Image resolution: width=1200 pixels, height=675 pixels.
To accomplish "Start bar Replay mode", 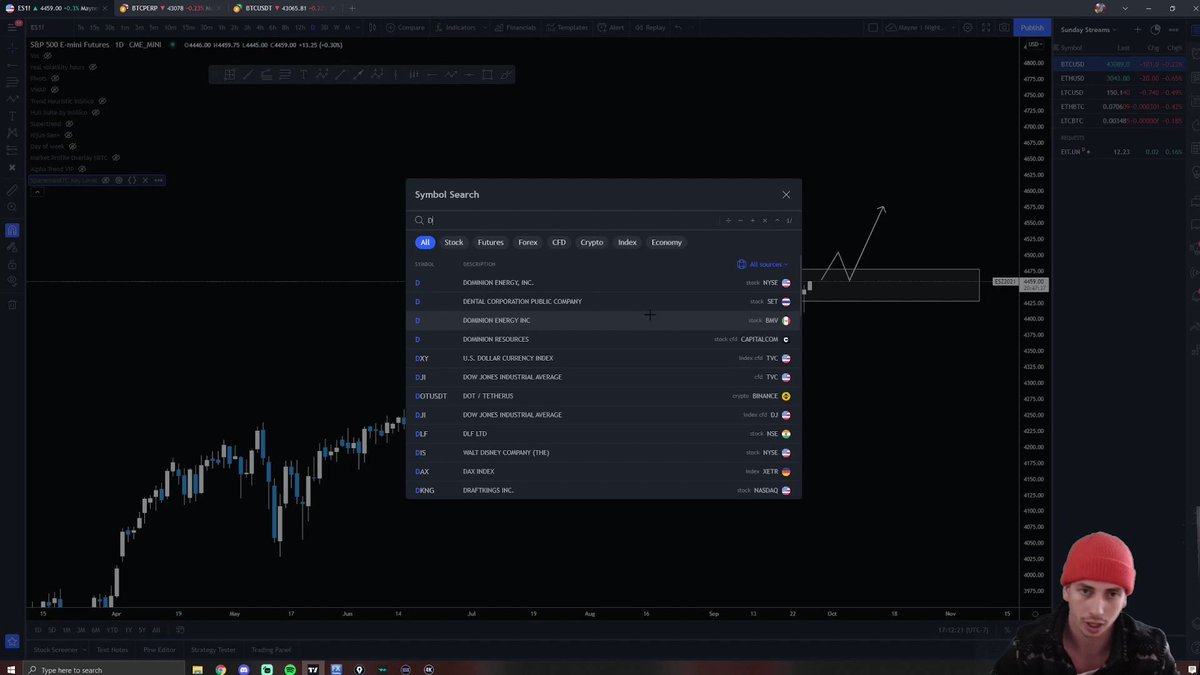I will tap(649, 28).
